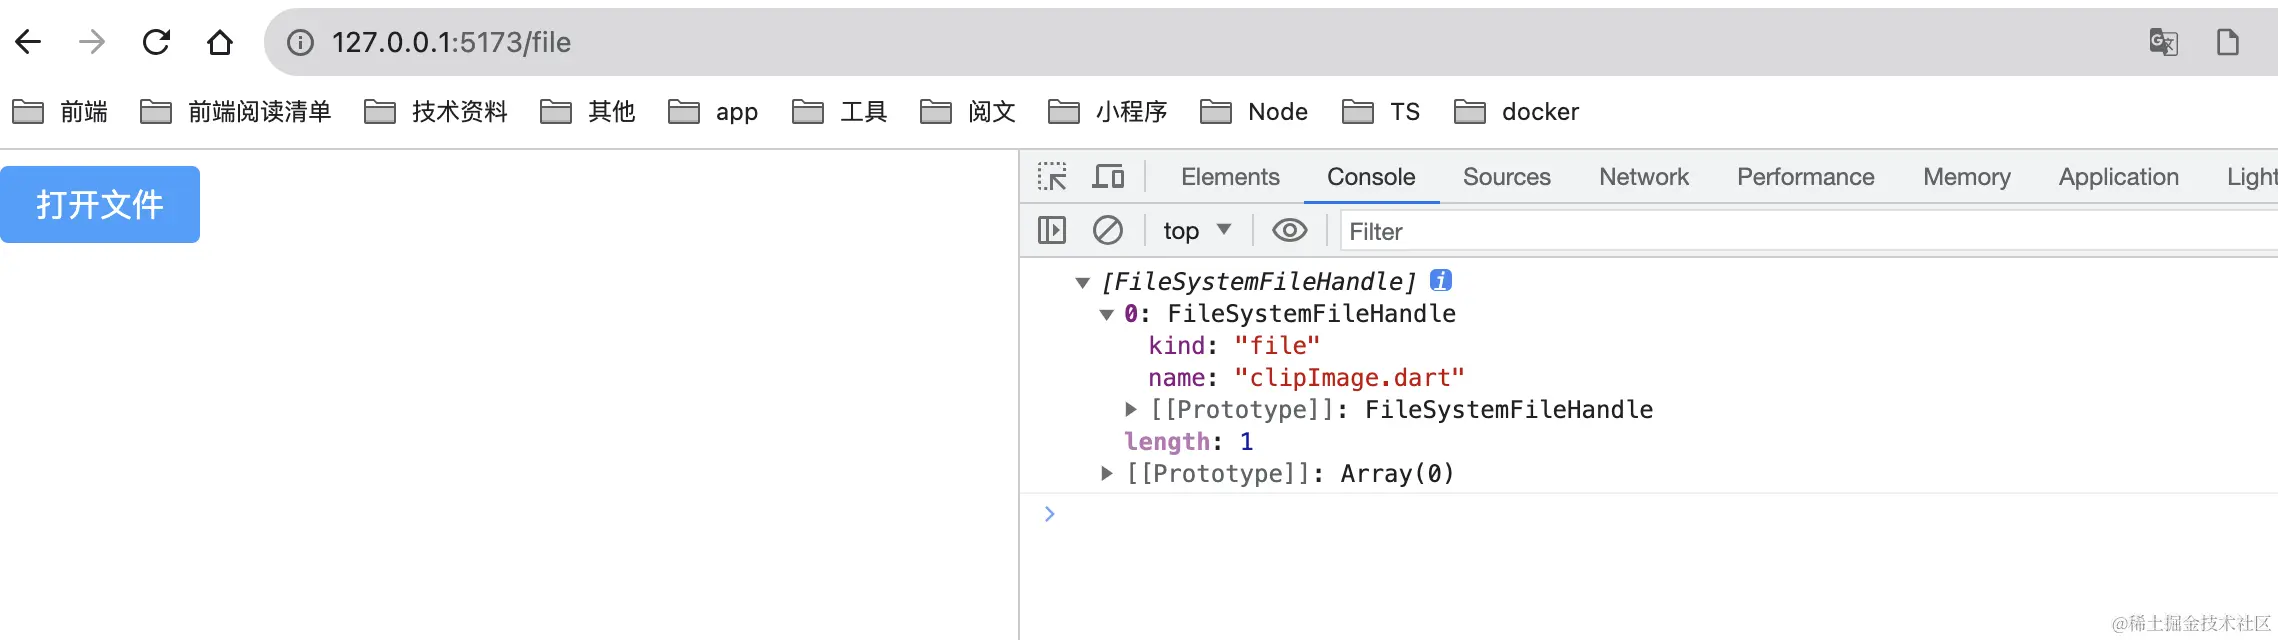Collapse the 0: FileSystemFileHandle item
The width and height of the screenshot is (2278, 640).
point(1106,314)
